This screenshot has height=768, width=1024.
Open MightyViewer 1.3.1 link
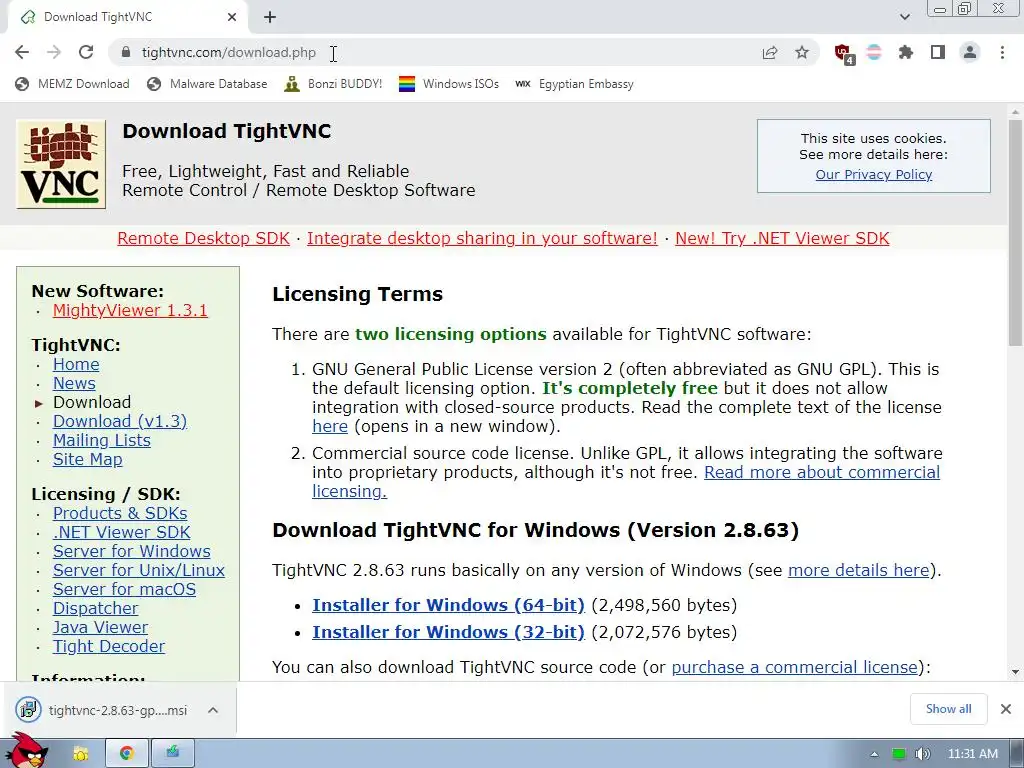(x=130, y=310)
